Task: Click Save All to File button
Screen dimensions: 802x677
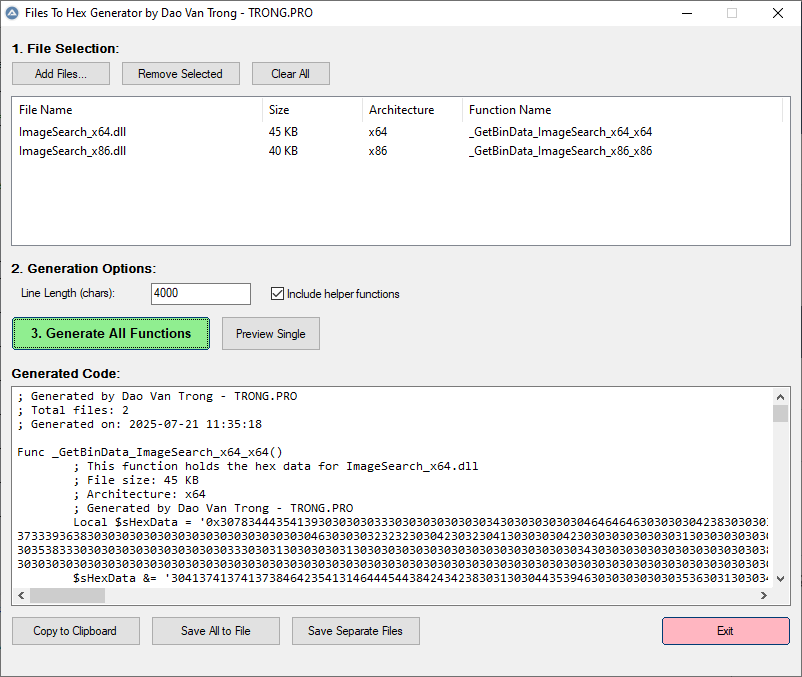Action: 216,631
